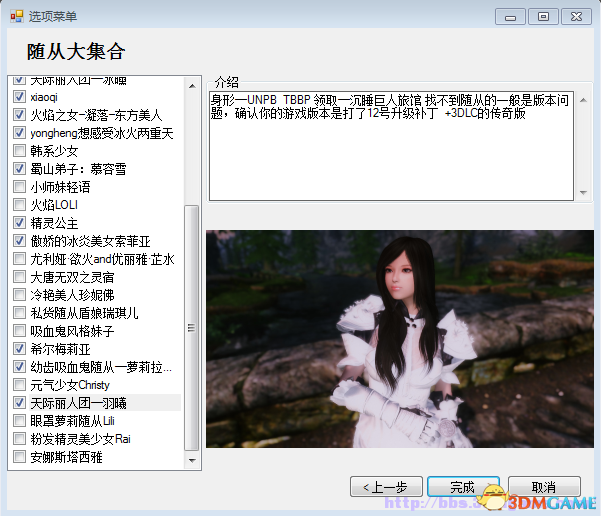Check 尤利娅·欲火and优丽雅·芷水 checkbox

click(19, 259)
